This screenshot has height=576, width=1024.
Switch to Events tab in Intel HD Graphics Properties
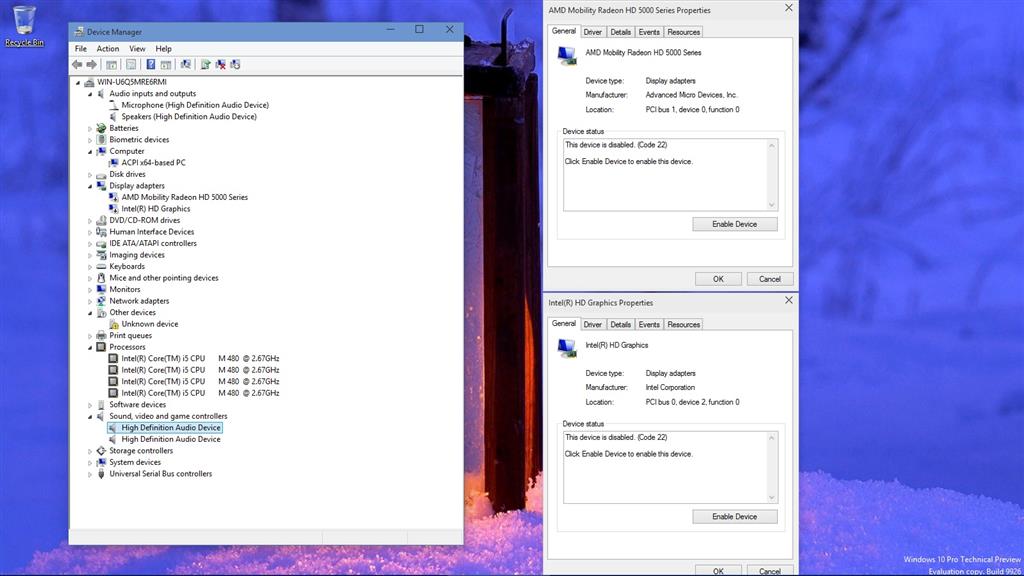(649, 325)
